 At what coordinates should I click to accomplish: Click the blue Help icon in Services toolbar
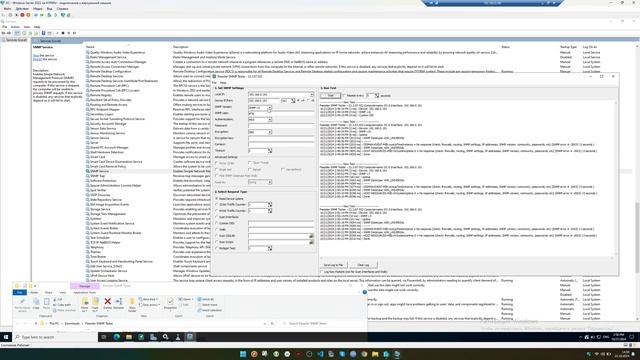click(x=44, y=33)
